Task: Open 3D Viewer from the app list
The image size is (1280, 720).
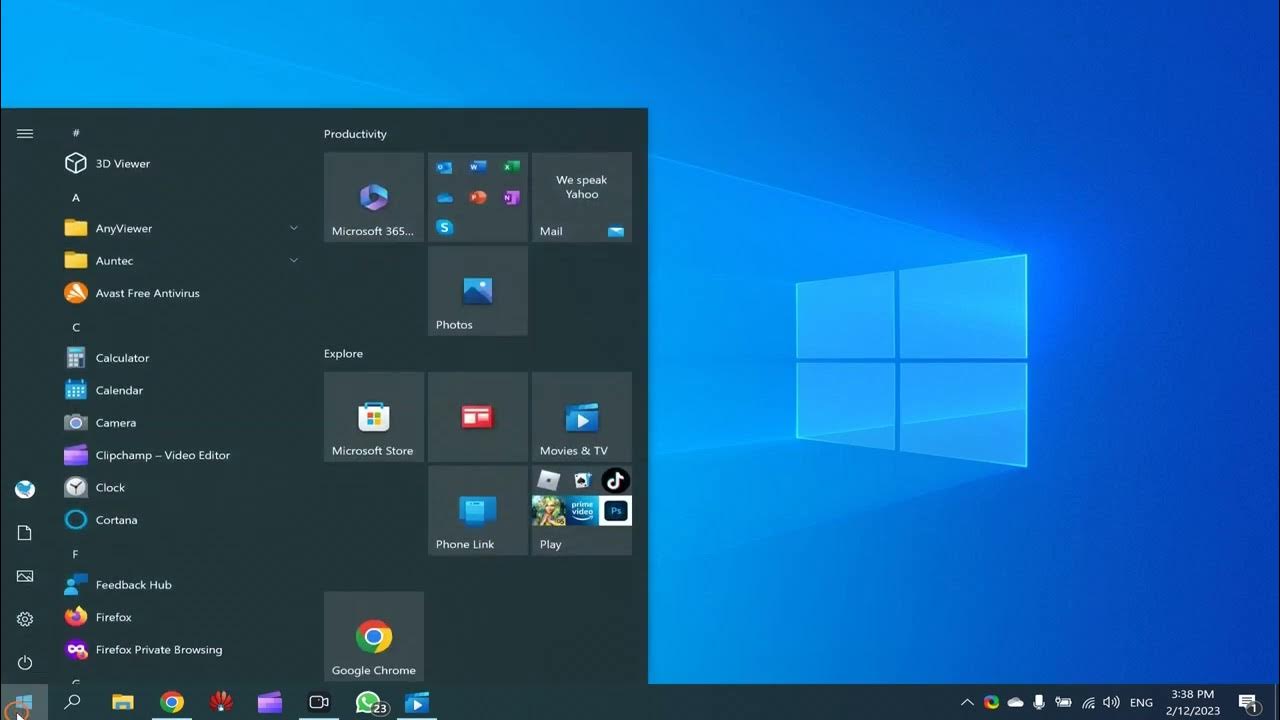Action: [180, 164]
